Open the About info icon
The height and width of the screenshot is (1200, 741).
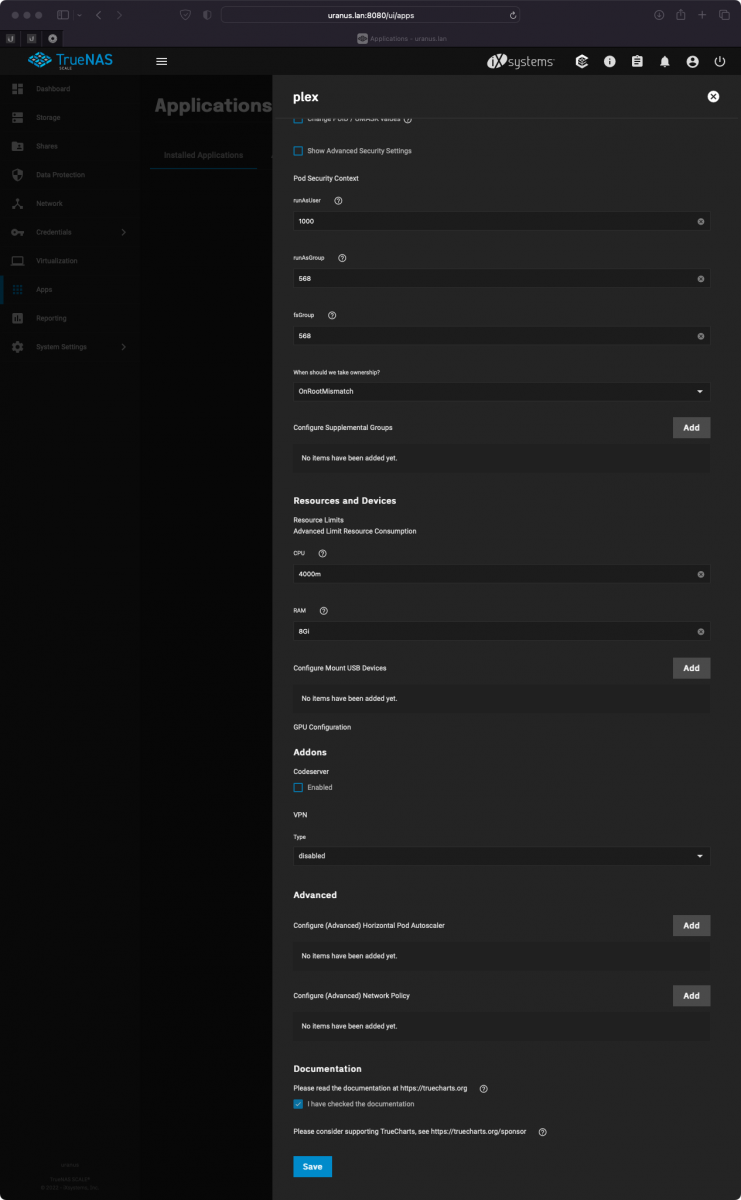[610, 61]
